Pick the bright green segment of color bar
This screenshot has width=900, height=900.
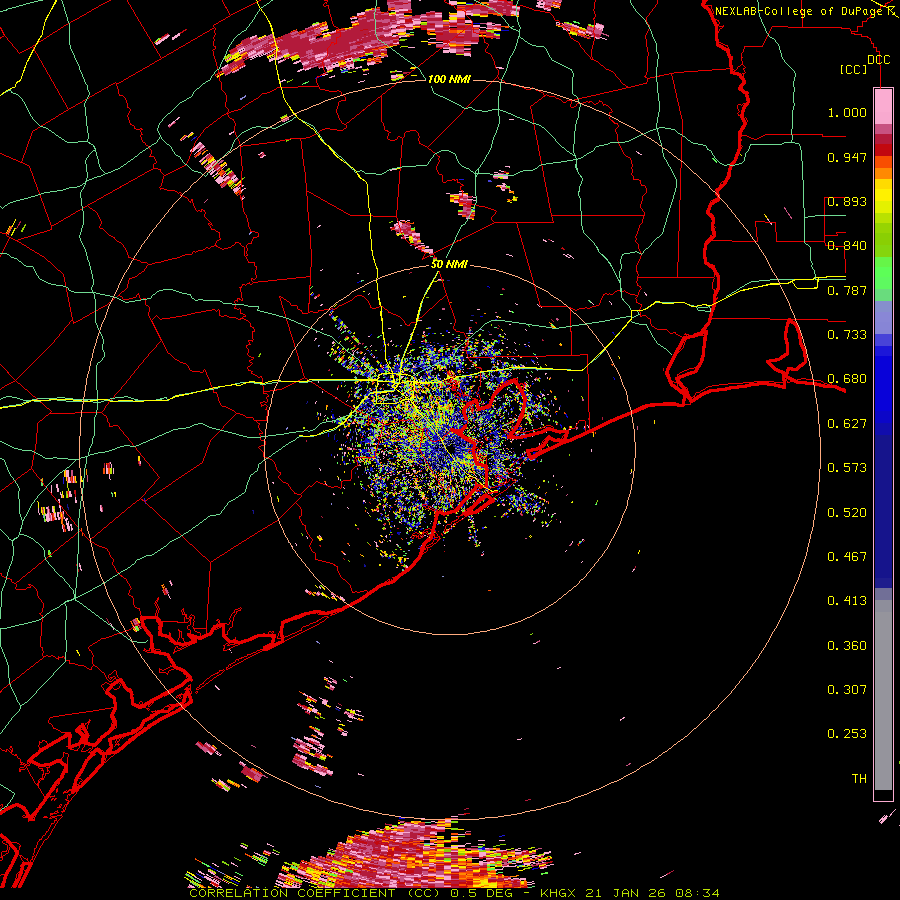point(883,273)
